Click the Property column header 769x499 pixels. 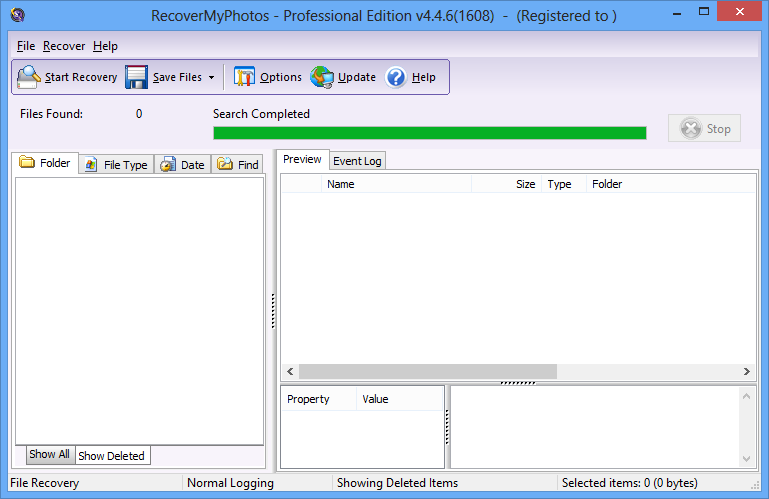click(319, 399)
